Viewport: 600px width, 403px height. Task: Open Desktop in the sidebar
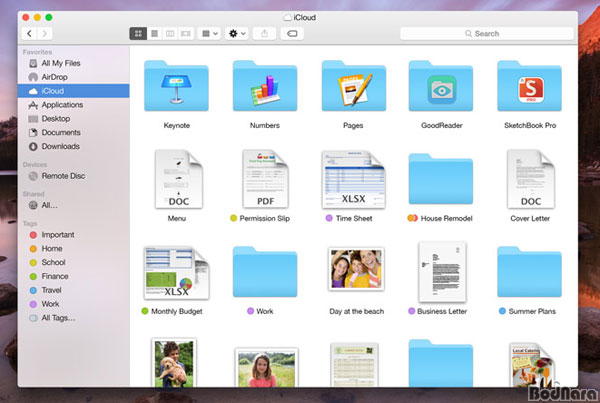pyautogui.click(x=73, y=119)
